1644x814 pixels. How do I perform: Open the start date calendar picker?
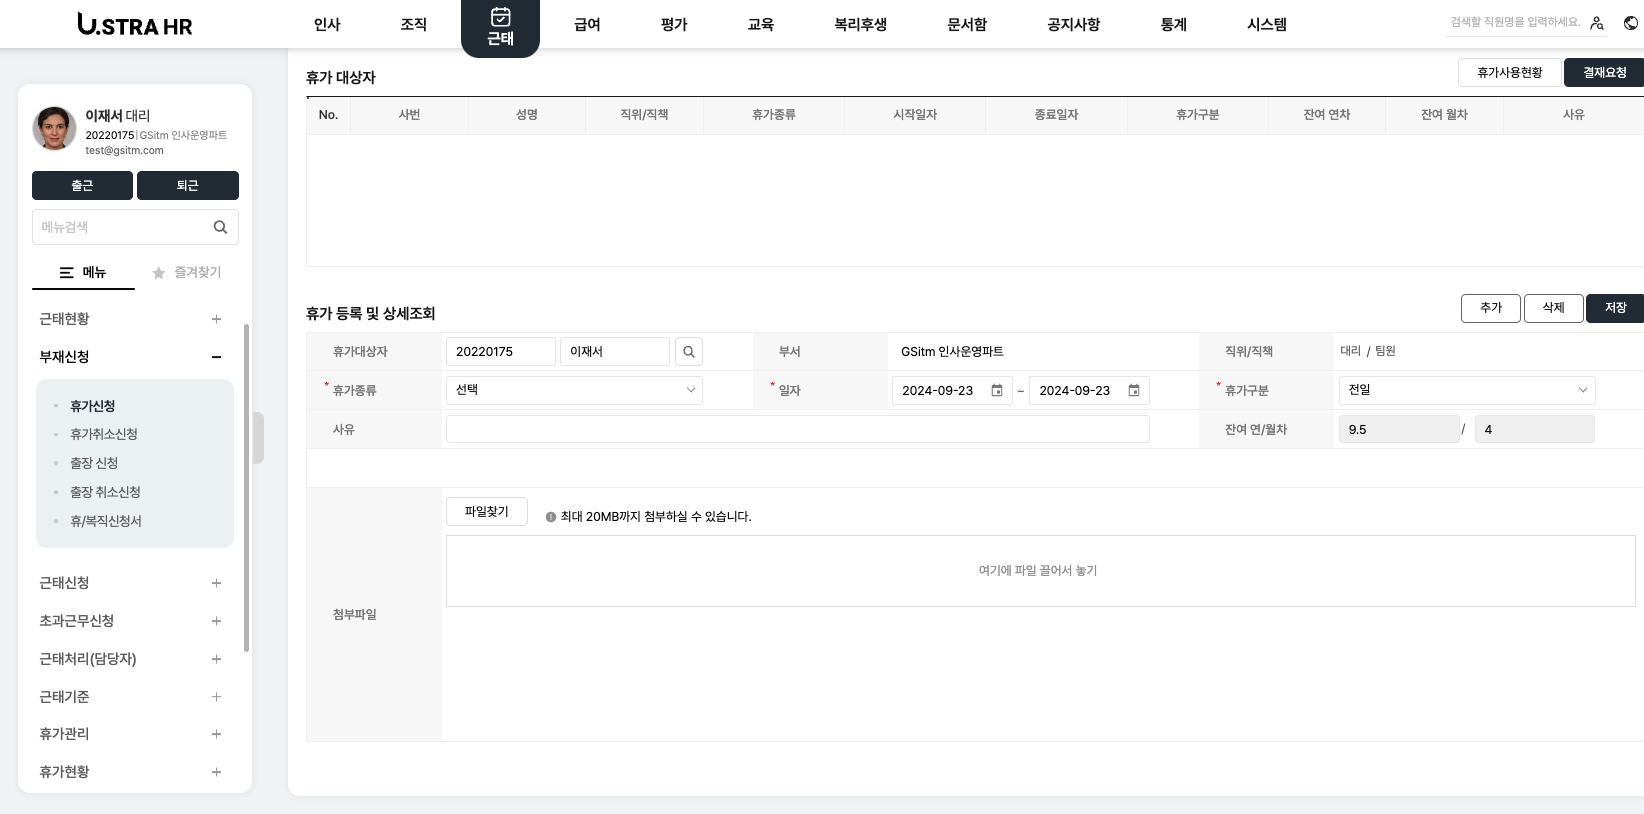[996, 391]
